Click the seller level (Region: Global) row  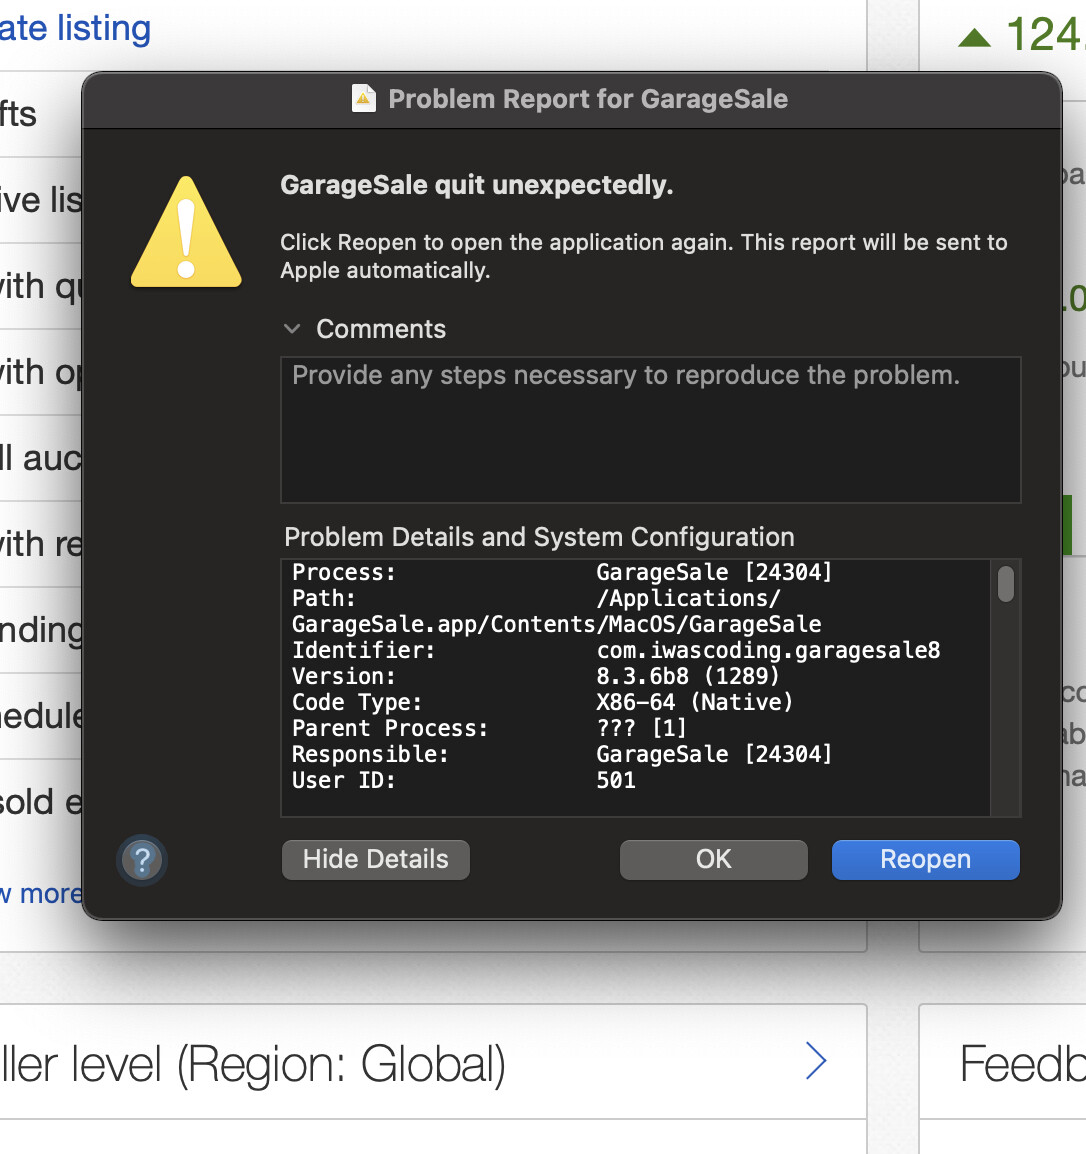433,1062
